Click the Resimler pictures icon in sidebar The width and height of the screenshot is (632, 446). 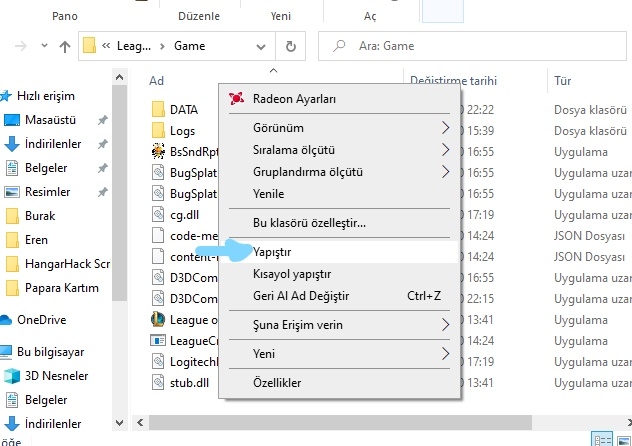coord(12,192)
